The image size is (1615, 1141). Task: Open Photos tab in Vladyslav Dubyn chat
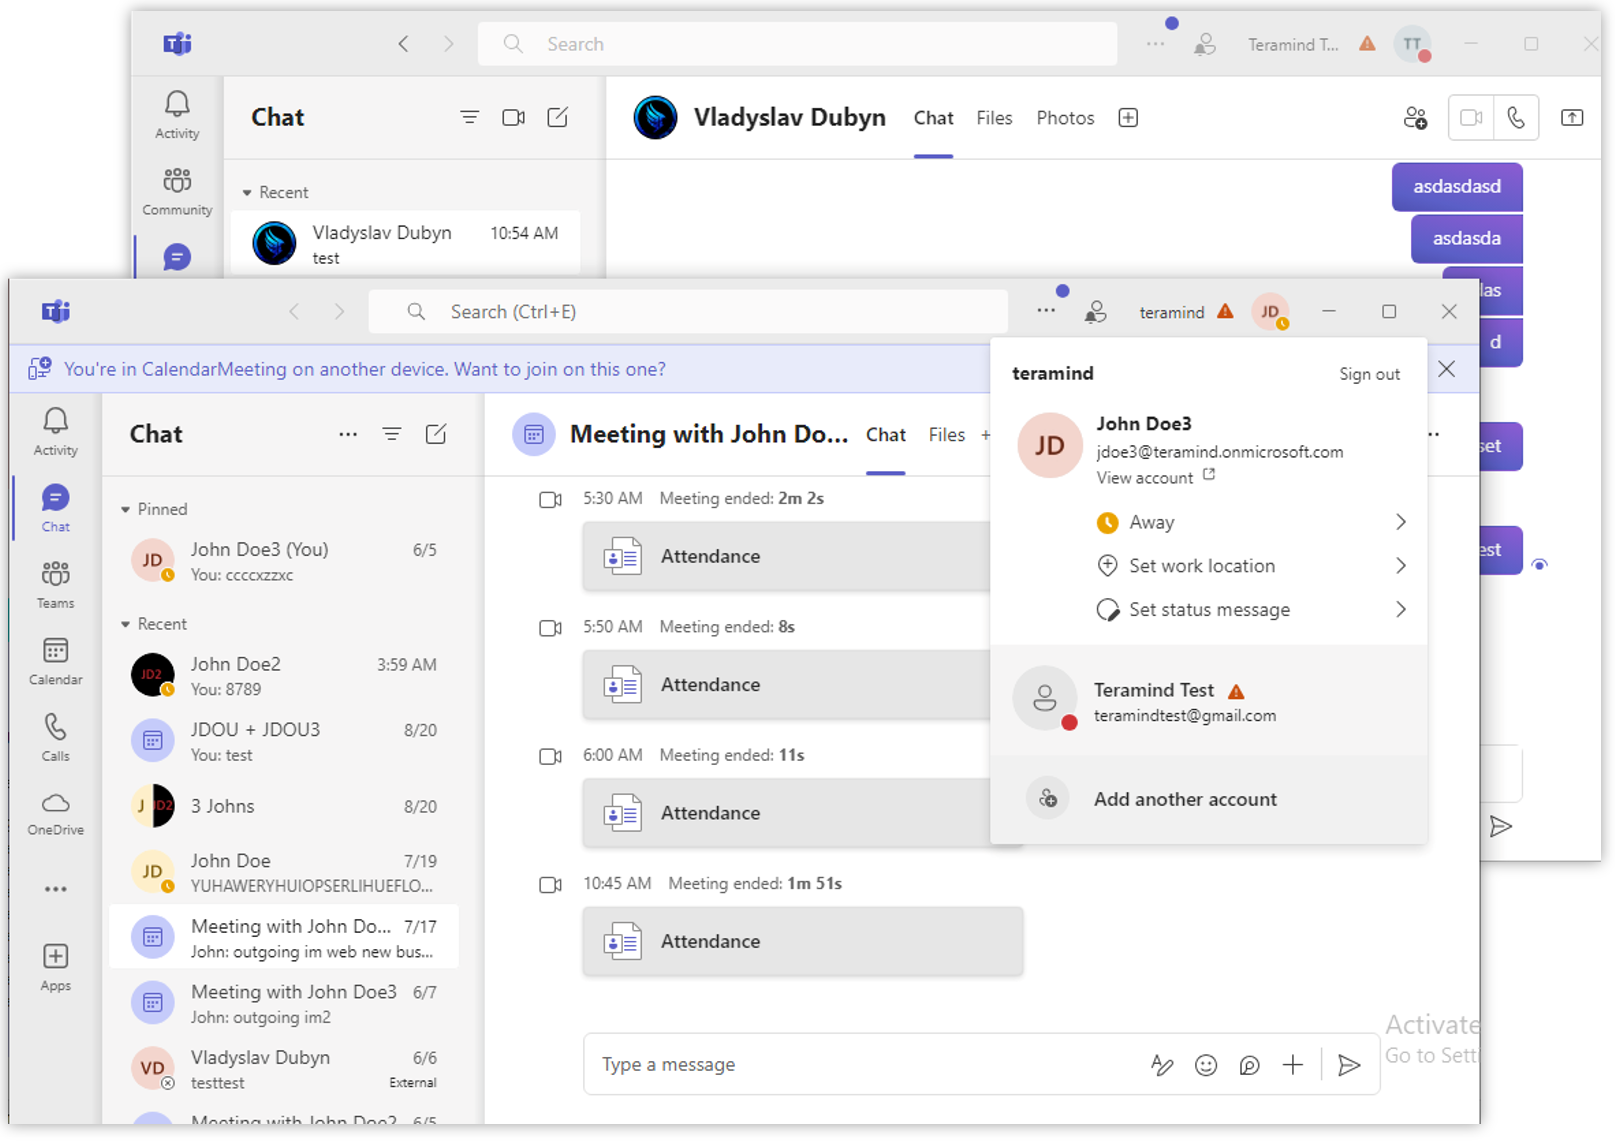point(1065,118)
